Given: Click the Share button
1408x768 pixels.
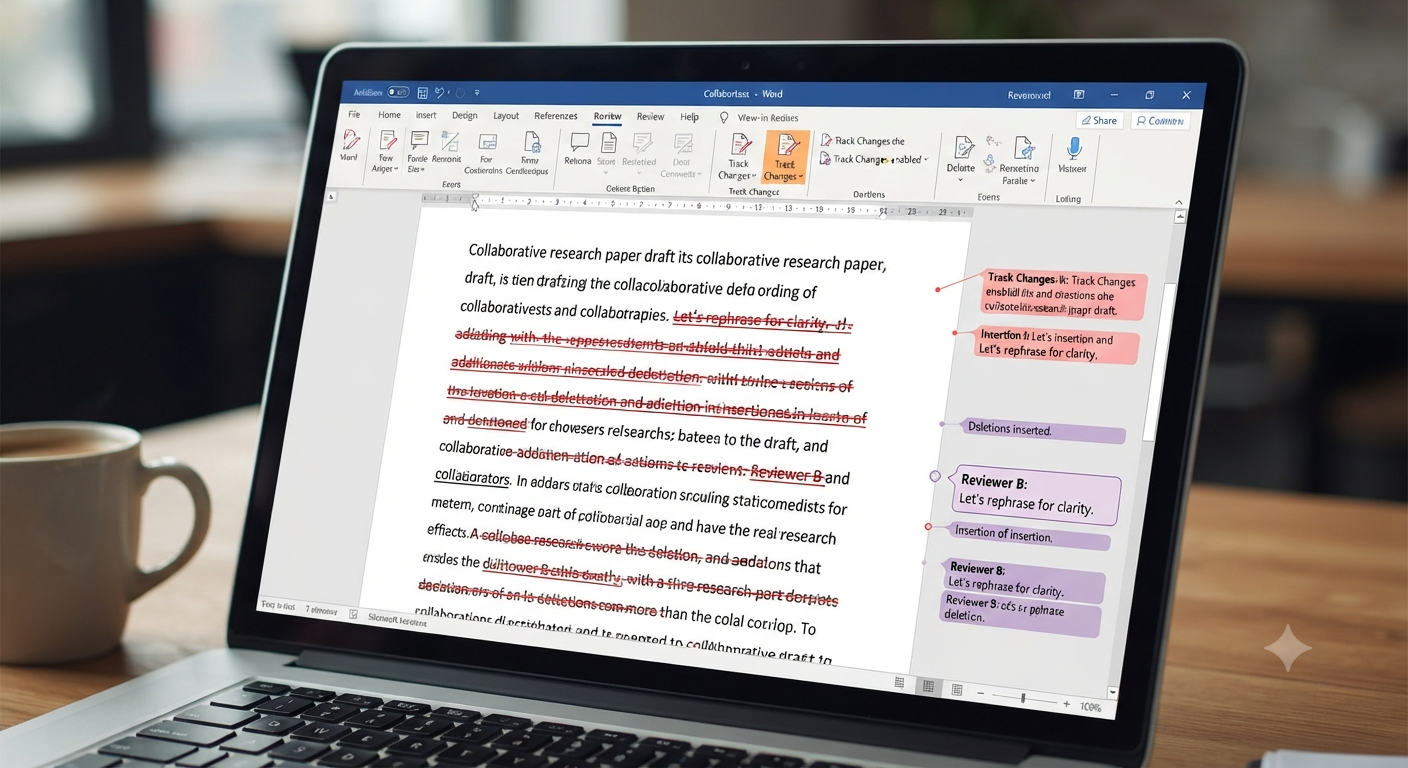Looking at the screenshot, I should (x=1098, y=120).
